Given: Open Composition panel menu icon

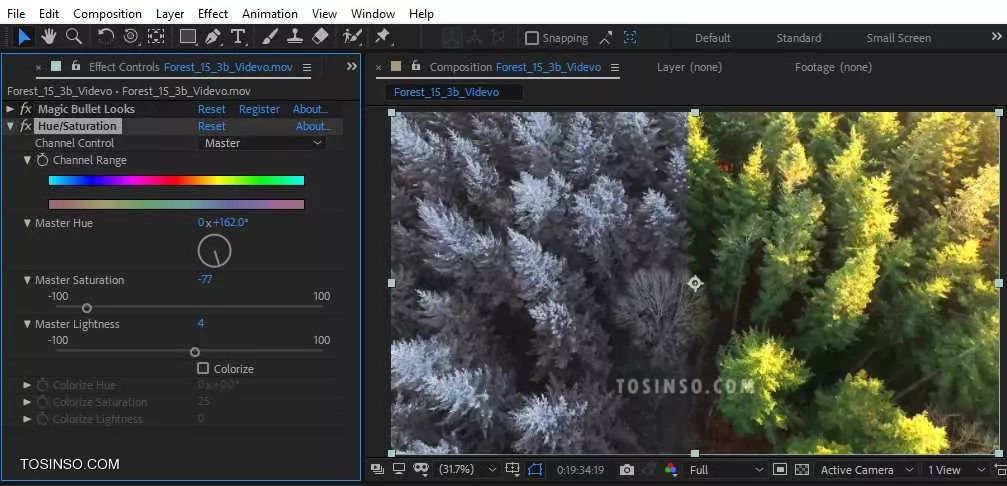Looking at the screenshot, I should (615, 67).
